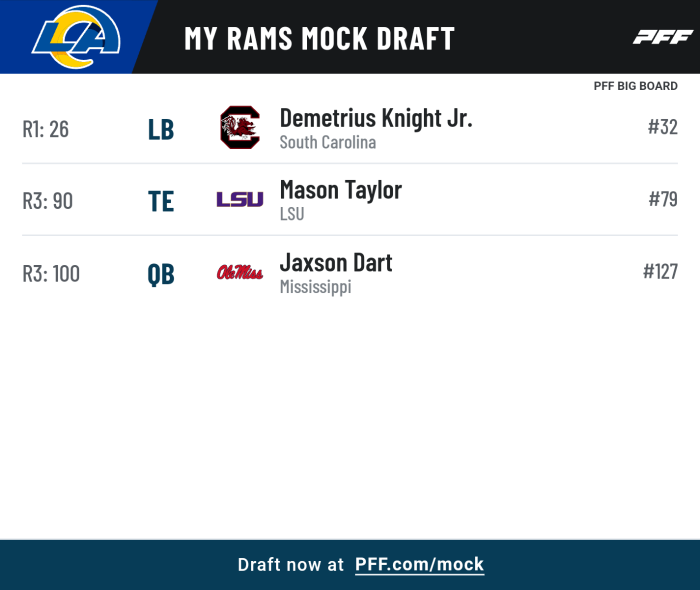Click the South Carolina Gamecocks logo

pos(240,127)
